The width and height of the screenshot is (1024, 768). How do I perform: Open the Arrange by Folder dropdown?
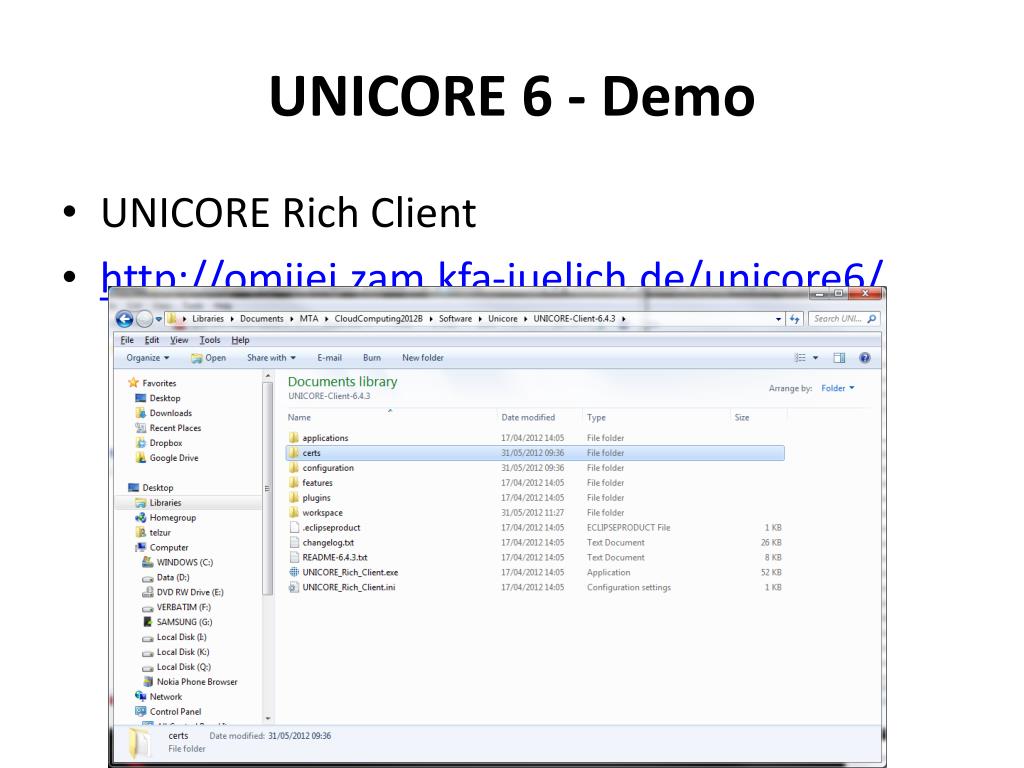[x=837, y=389]
